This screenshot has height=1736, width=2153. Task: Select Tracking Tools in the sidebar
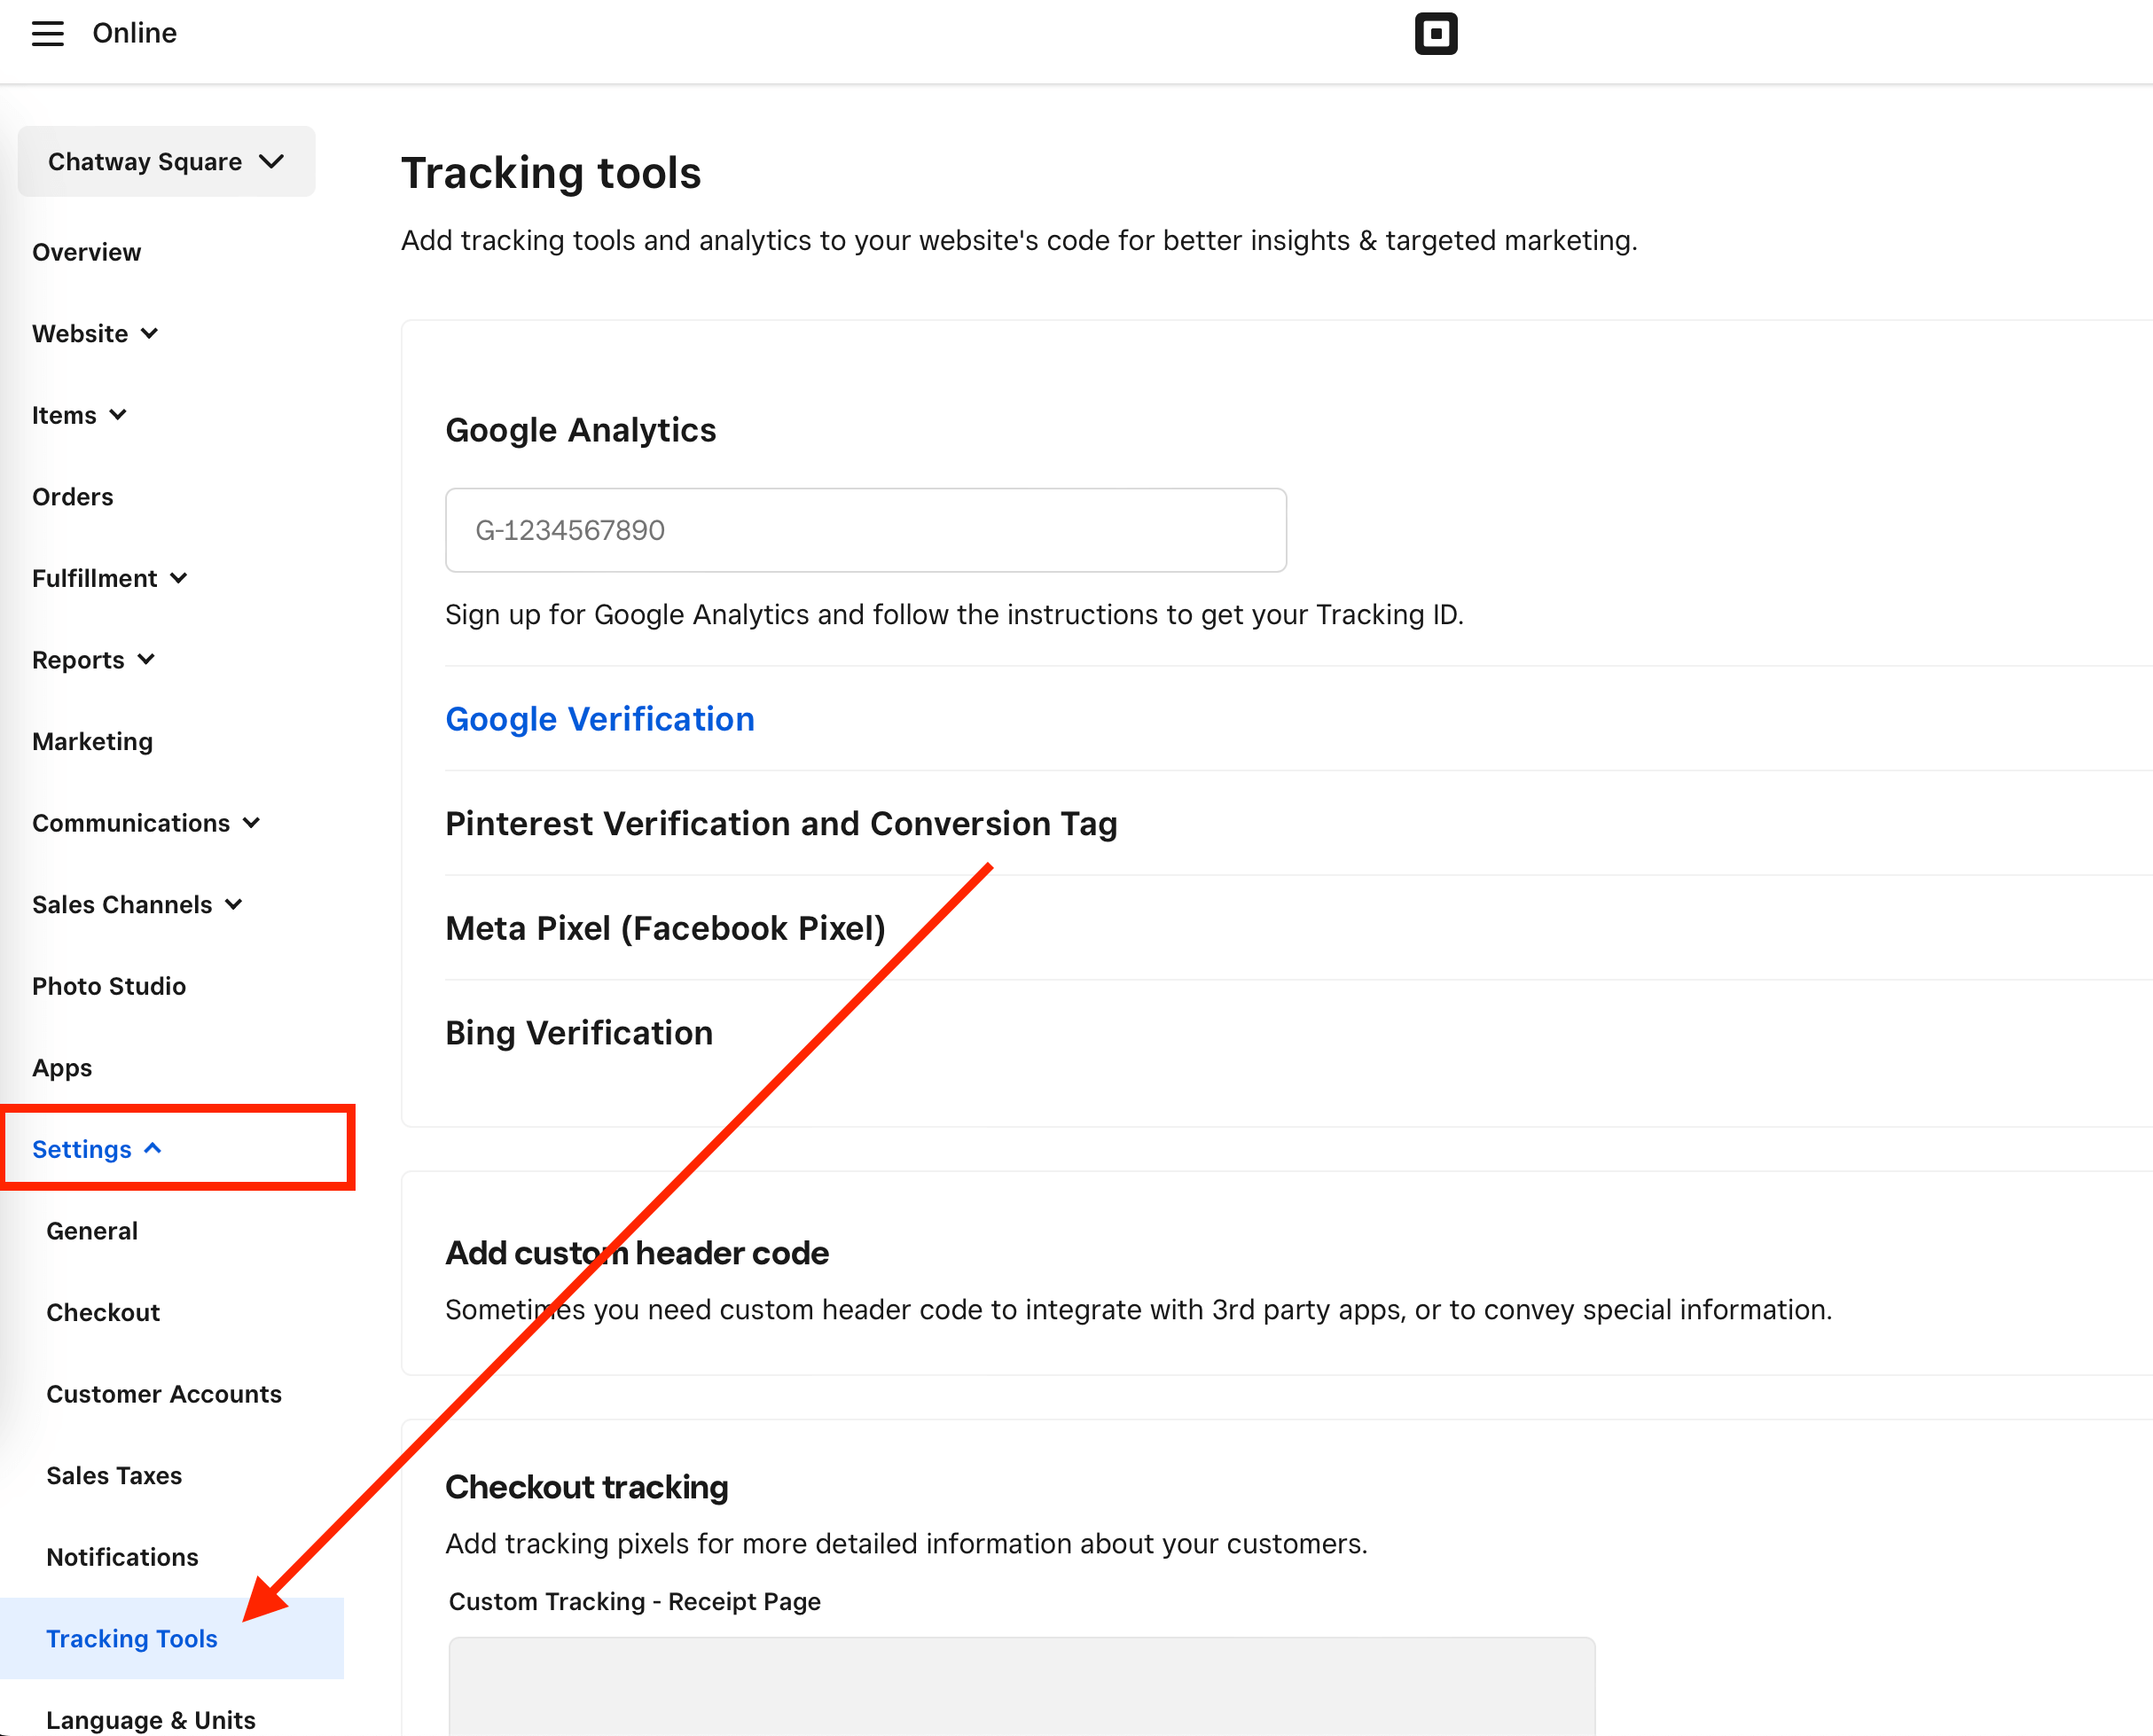pyautogui.click(x=171, y=1639)
